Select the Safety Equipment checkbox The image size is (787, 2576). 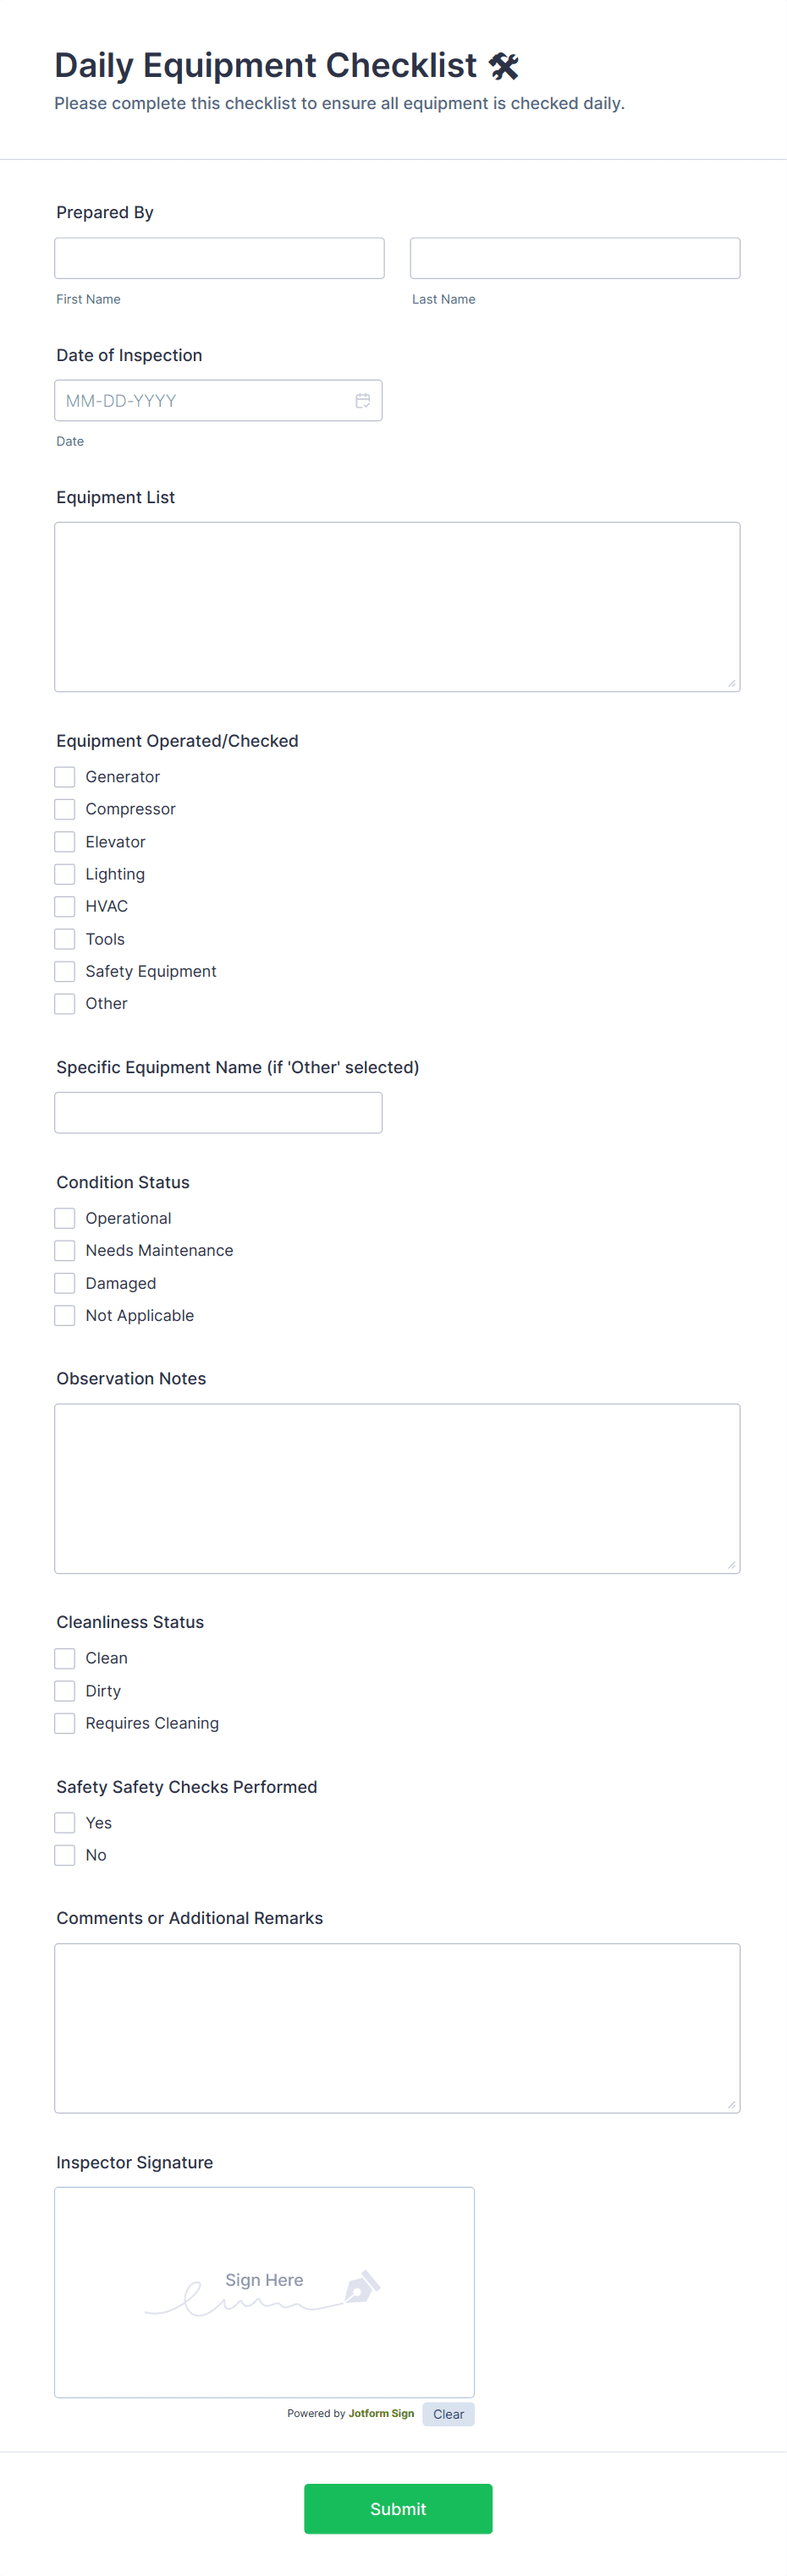coord(65,972)
